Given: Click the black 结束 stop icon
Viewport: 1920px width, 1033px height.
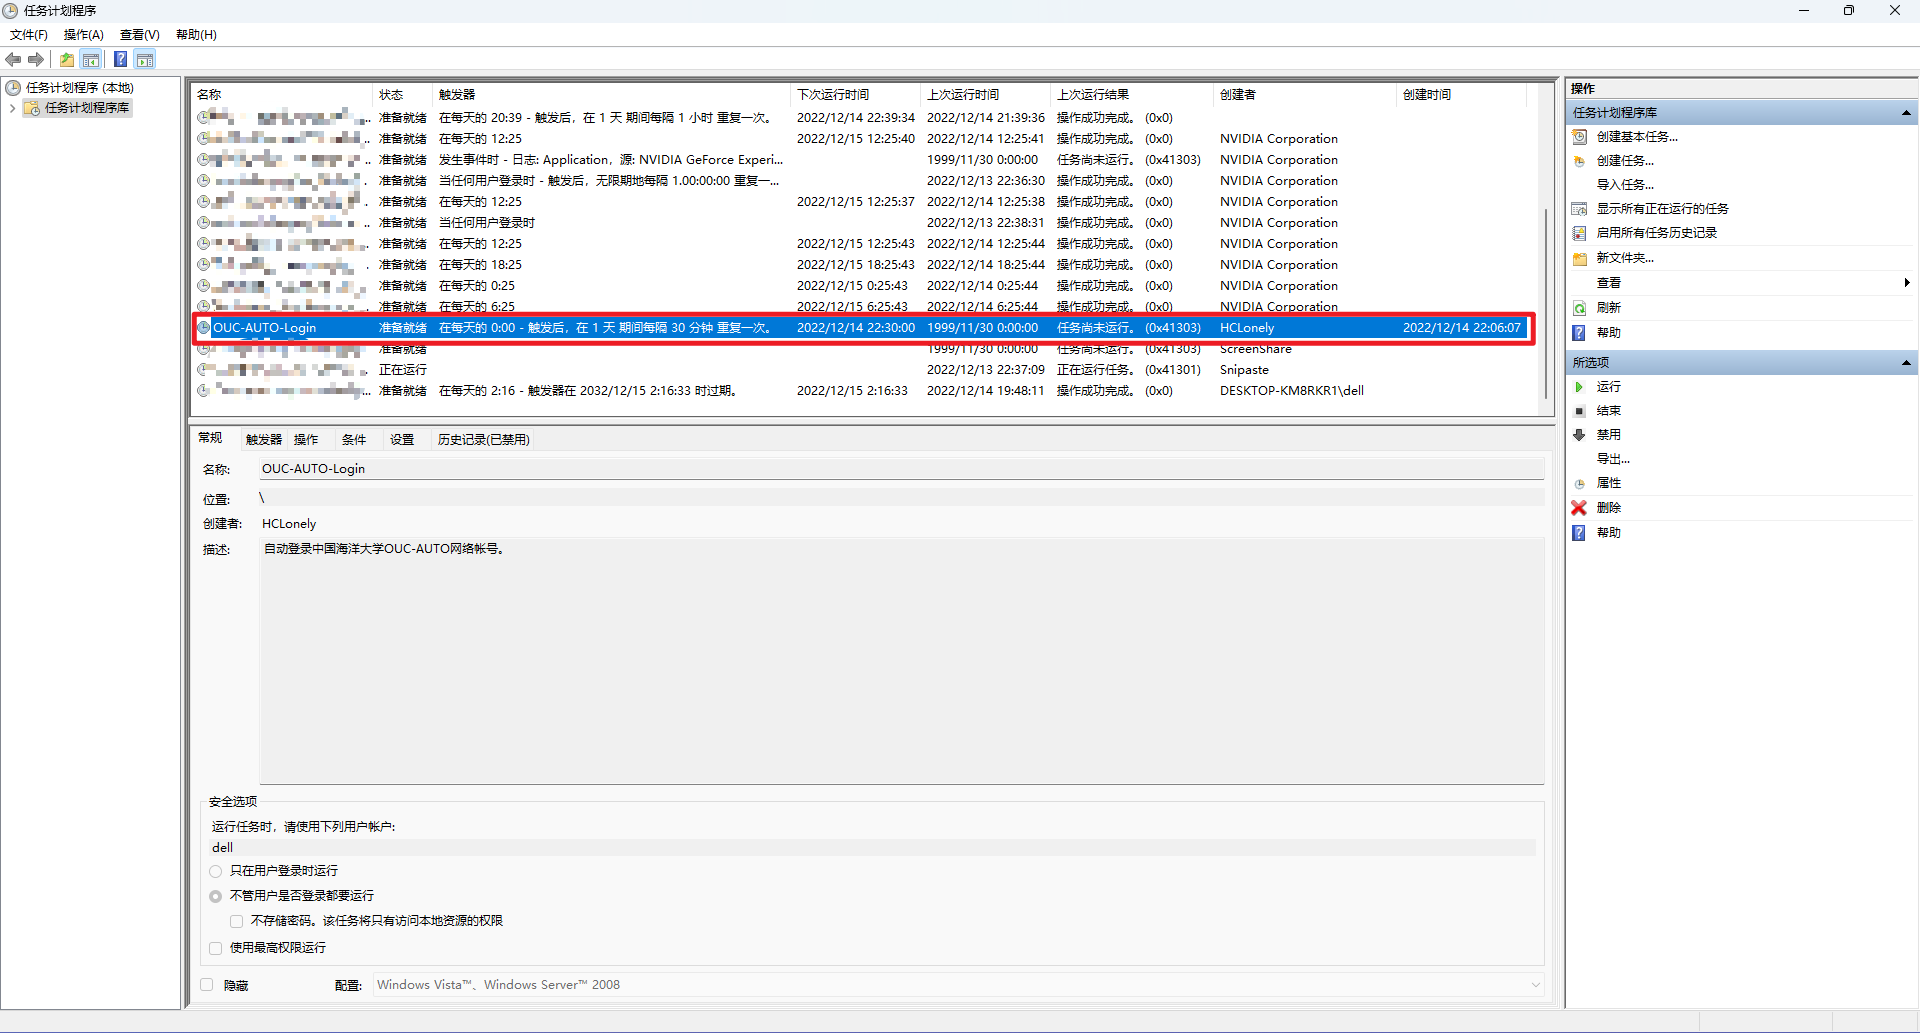Looking at the screenshot, I should (x=1580, y=411).
